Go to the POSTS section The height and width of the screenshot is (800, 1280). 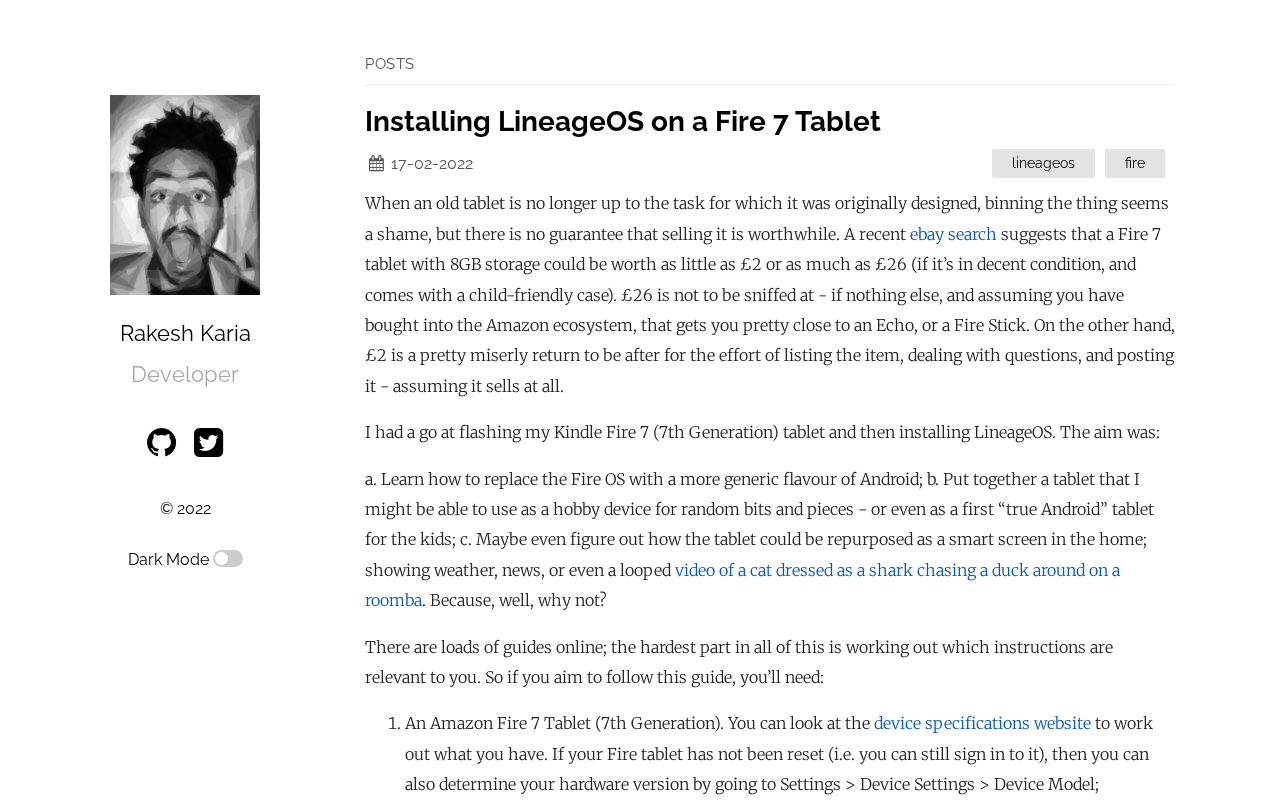(x=389, y=64)
